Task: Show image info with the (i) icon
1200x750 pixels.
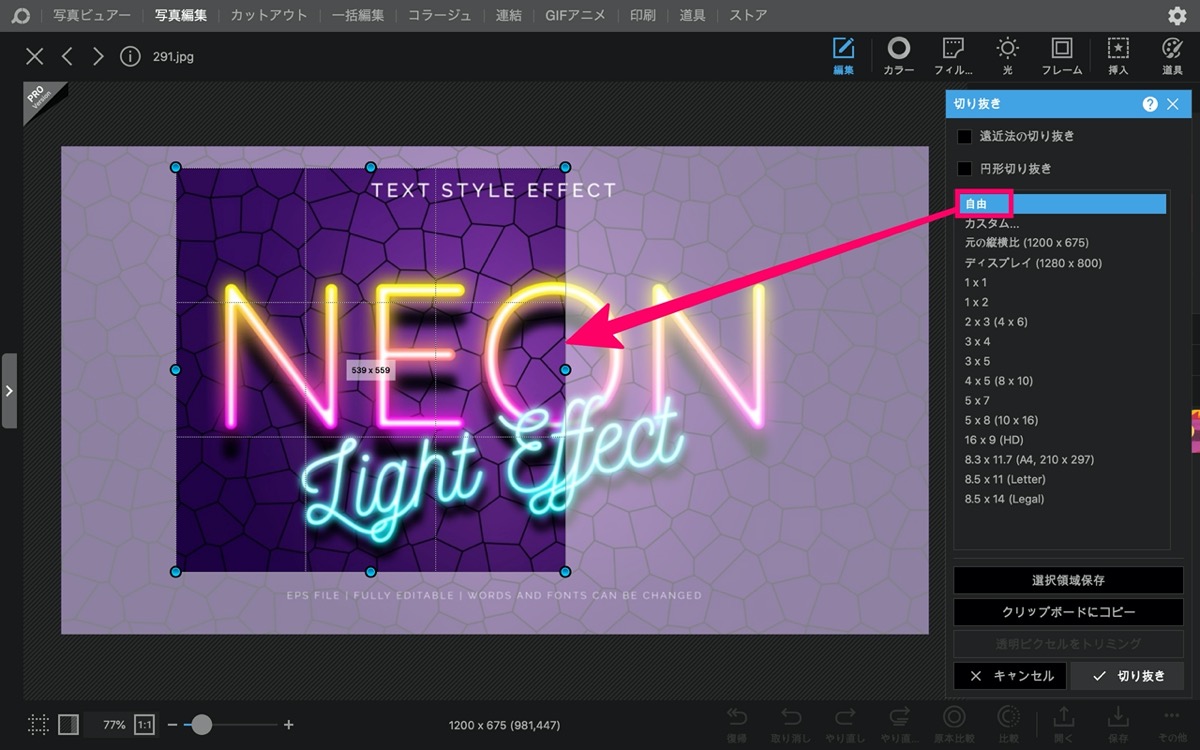Action: point(130,56)
